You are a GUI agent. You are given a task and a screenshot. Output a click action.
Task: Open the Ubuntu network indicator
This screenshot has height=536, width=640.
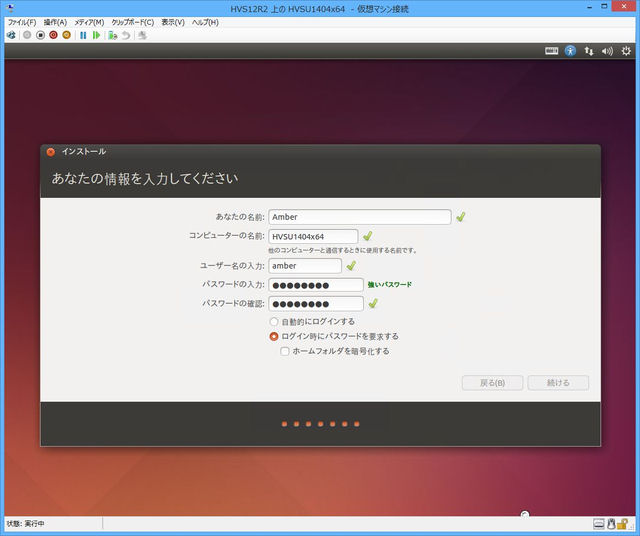point(589,51)
